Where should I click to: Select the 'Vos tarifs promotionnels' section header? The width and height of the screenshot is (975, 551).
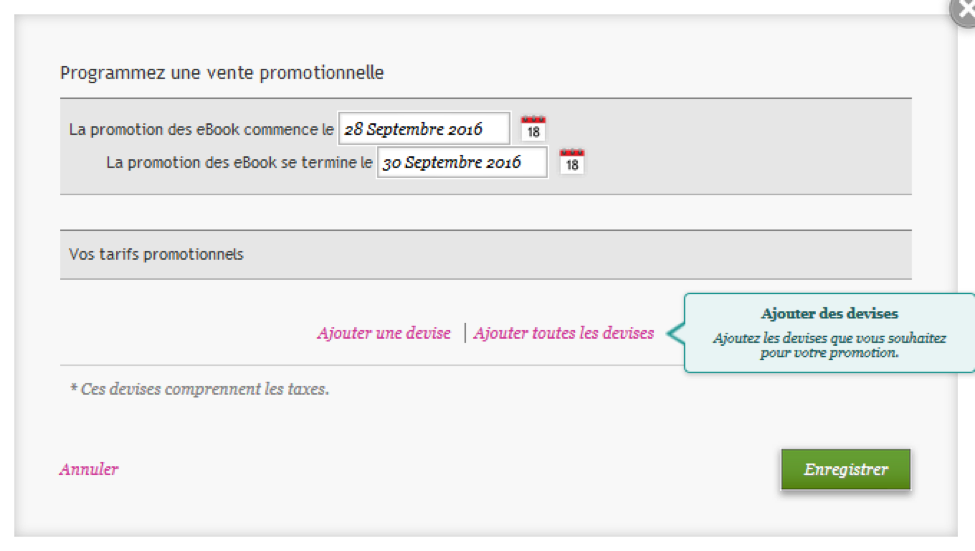pos(156,254)
